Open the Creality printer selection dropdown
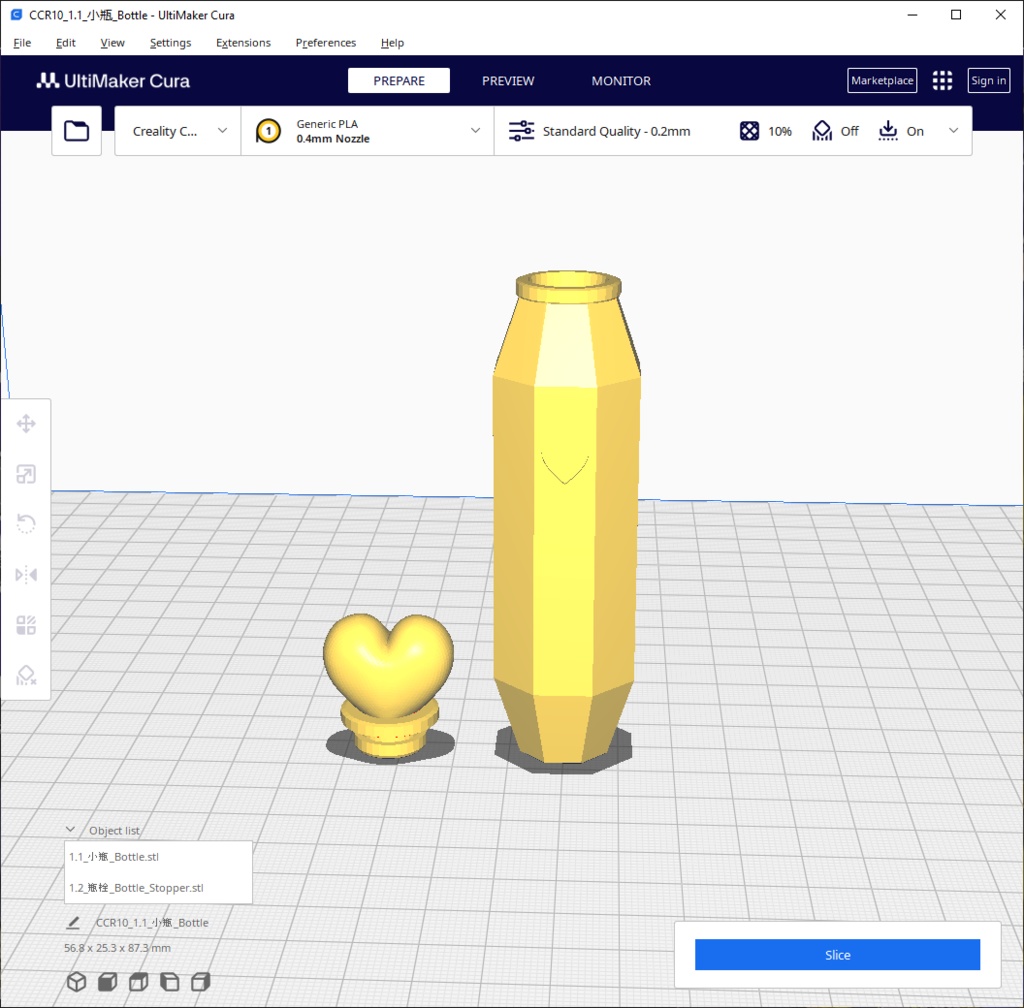 177,130
